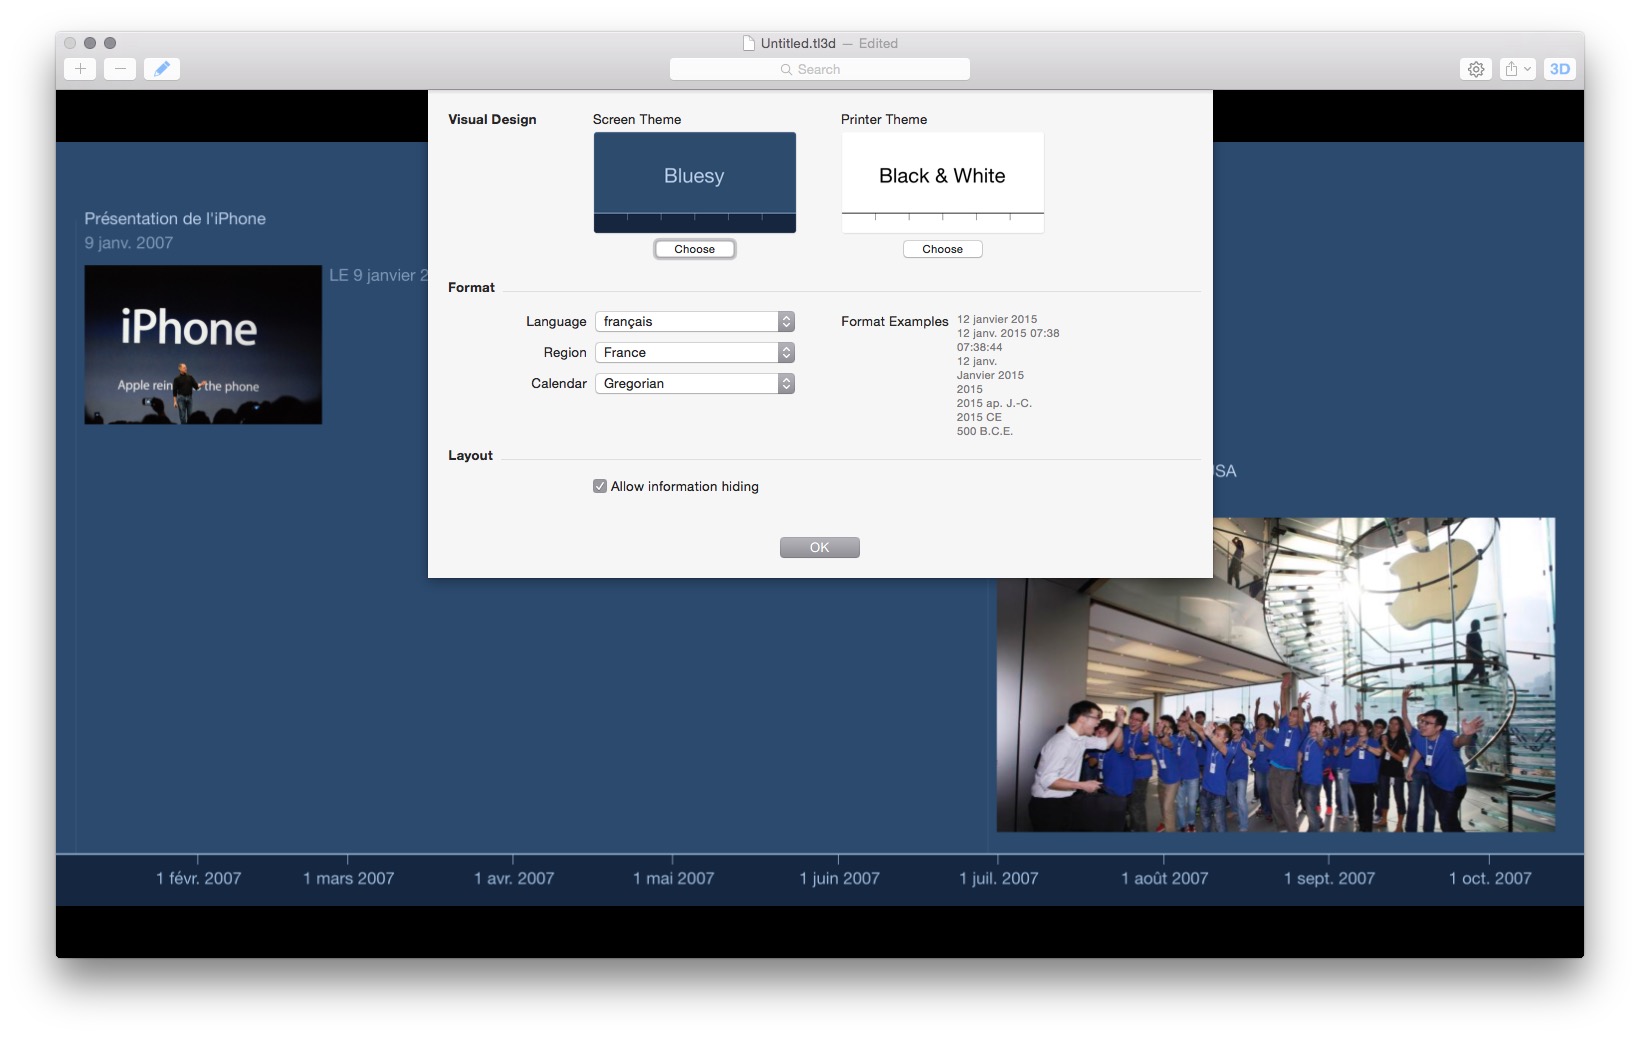
Task: Click the 1 août 2007 timeline marker
Action: [x=1164, y=878]
